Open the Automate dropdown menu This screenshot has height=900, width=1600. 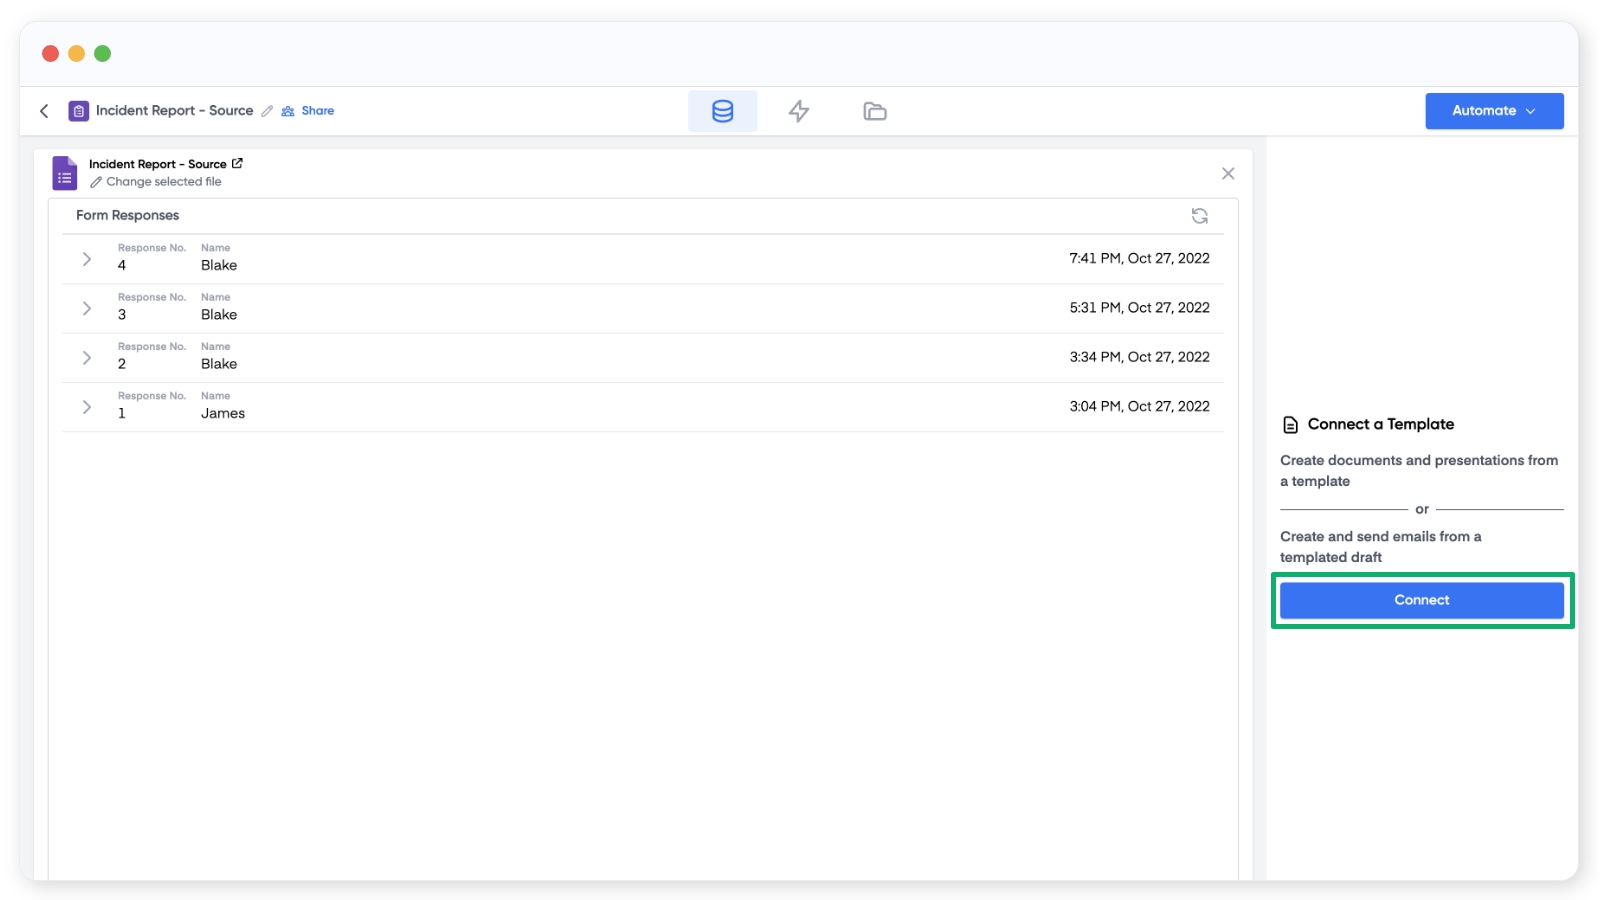pyautogui.click(x=1493, y=111)
